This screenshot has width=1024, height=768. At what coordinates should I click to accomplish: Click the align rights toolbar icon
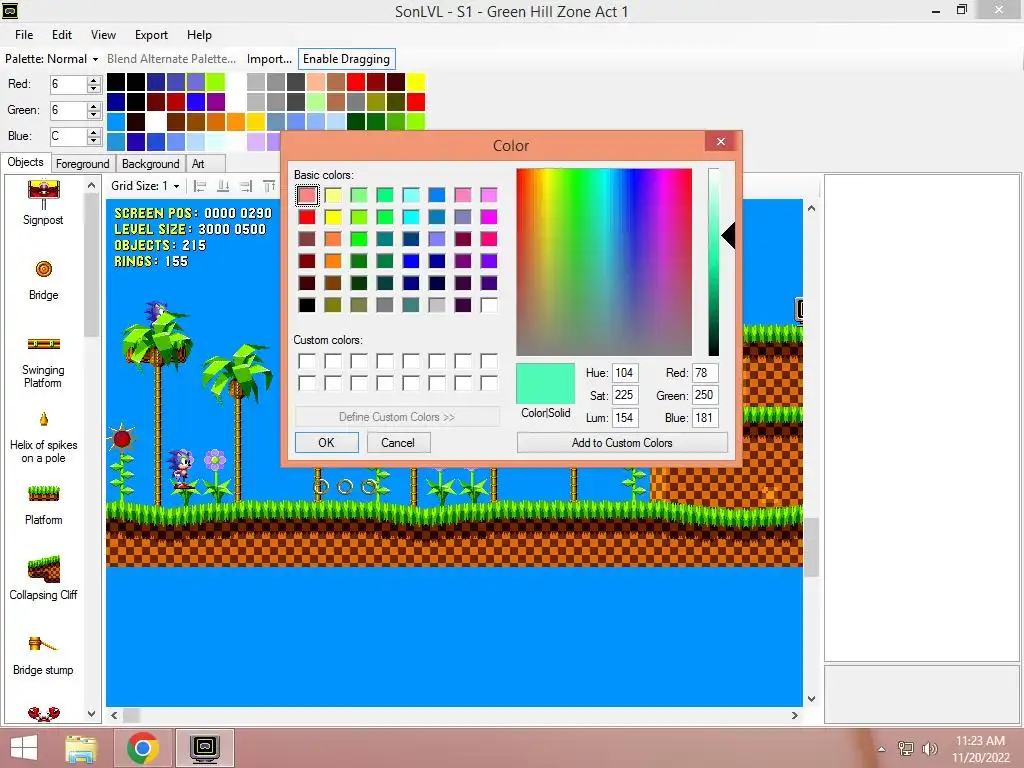click(246, 186)
